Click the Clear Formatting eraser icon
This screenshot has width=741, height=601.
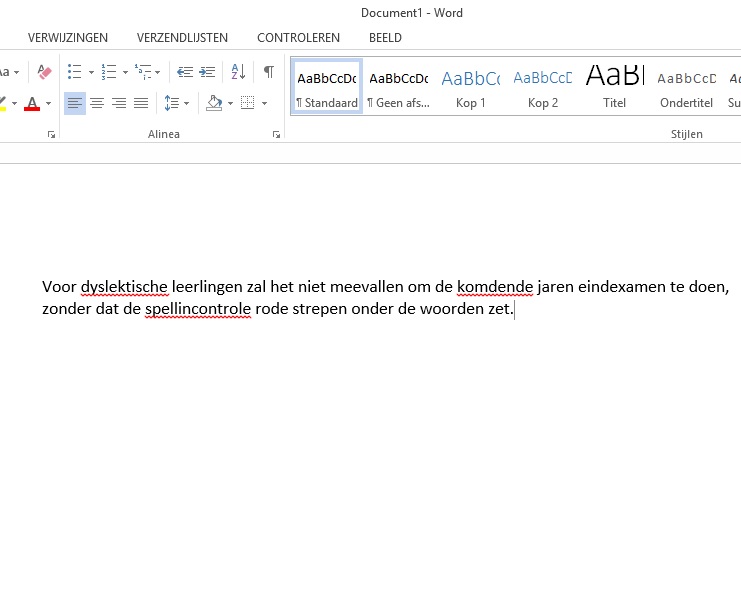click(x=44, y=72)
